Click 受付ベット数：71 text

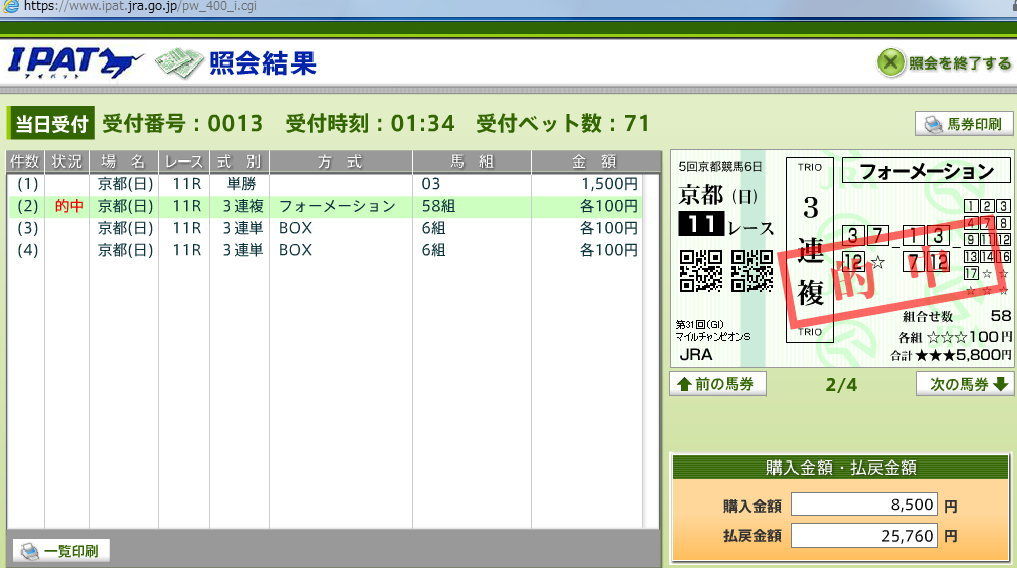[x=563, y=123]
